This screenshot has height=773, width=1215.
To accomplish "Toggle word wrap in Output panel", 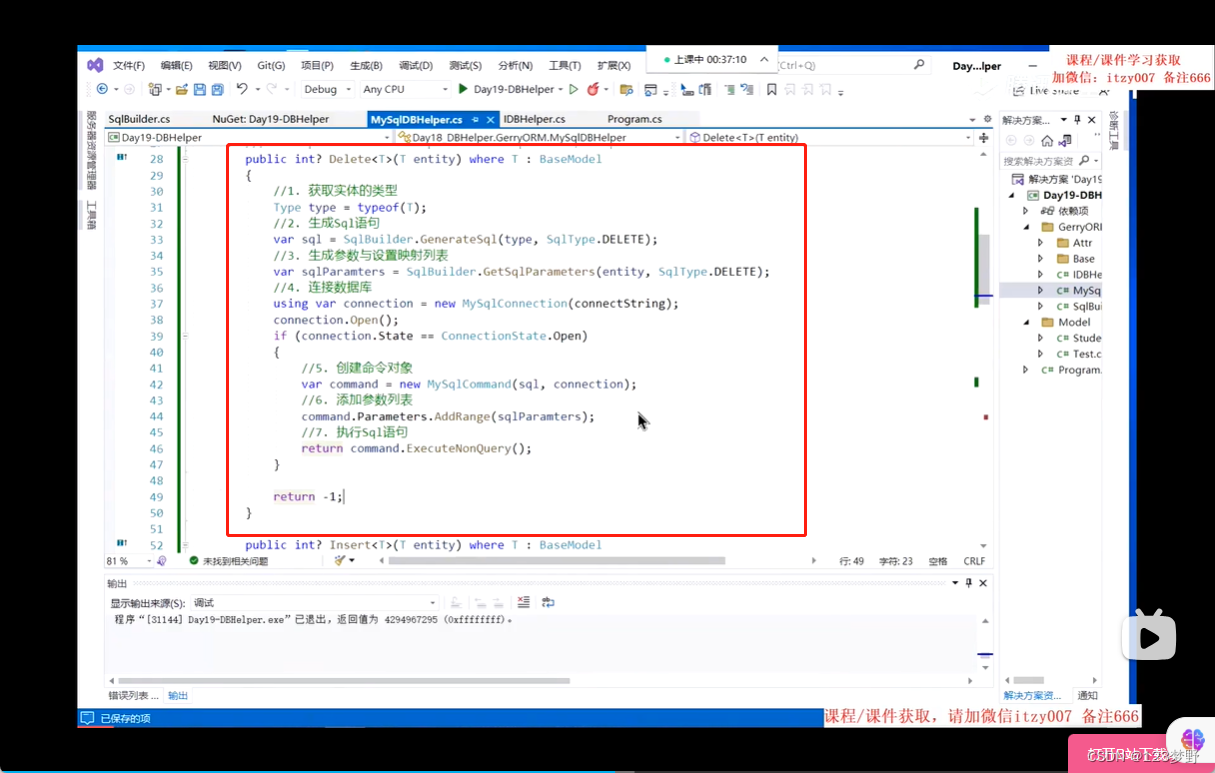I will (x=548, y=602).
